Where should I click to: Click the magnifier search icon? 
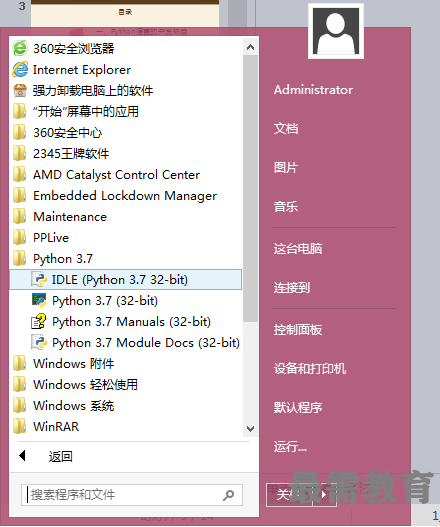pos(229,495)
